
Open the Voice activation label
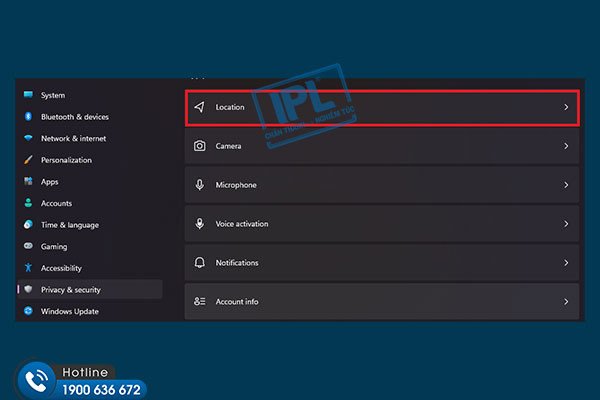click(241, 224)
